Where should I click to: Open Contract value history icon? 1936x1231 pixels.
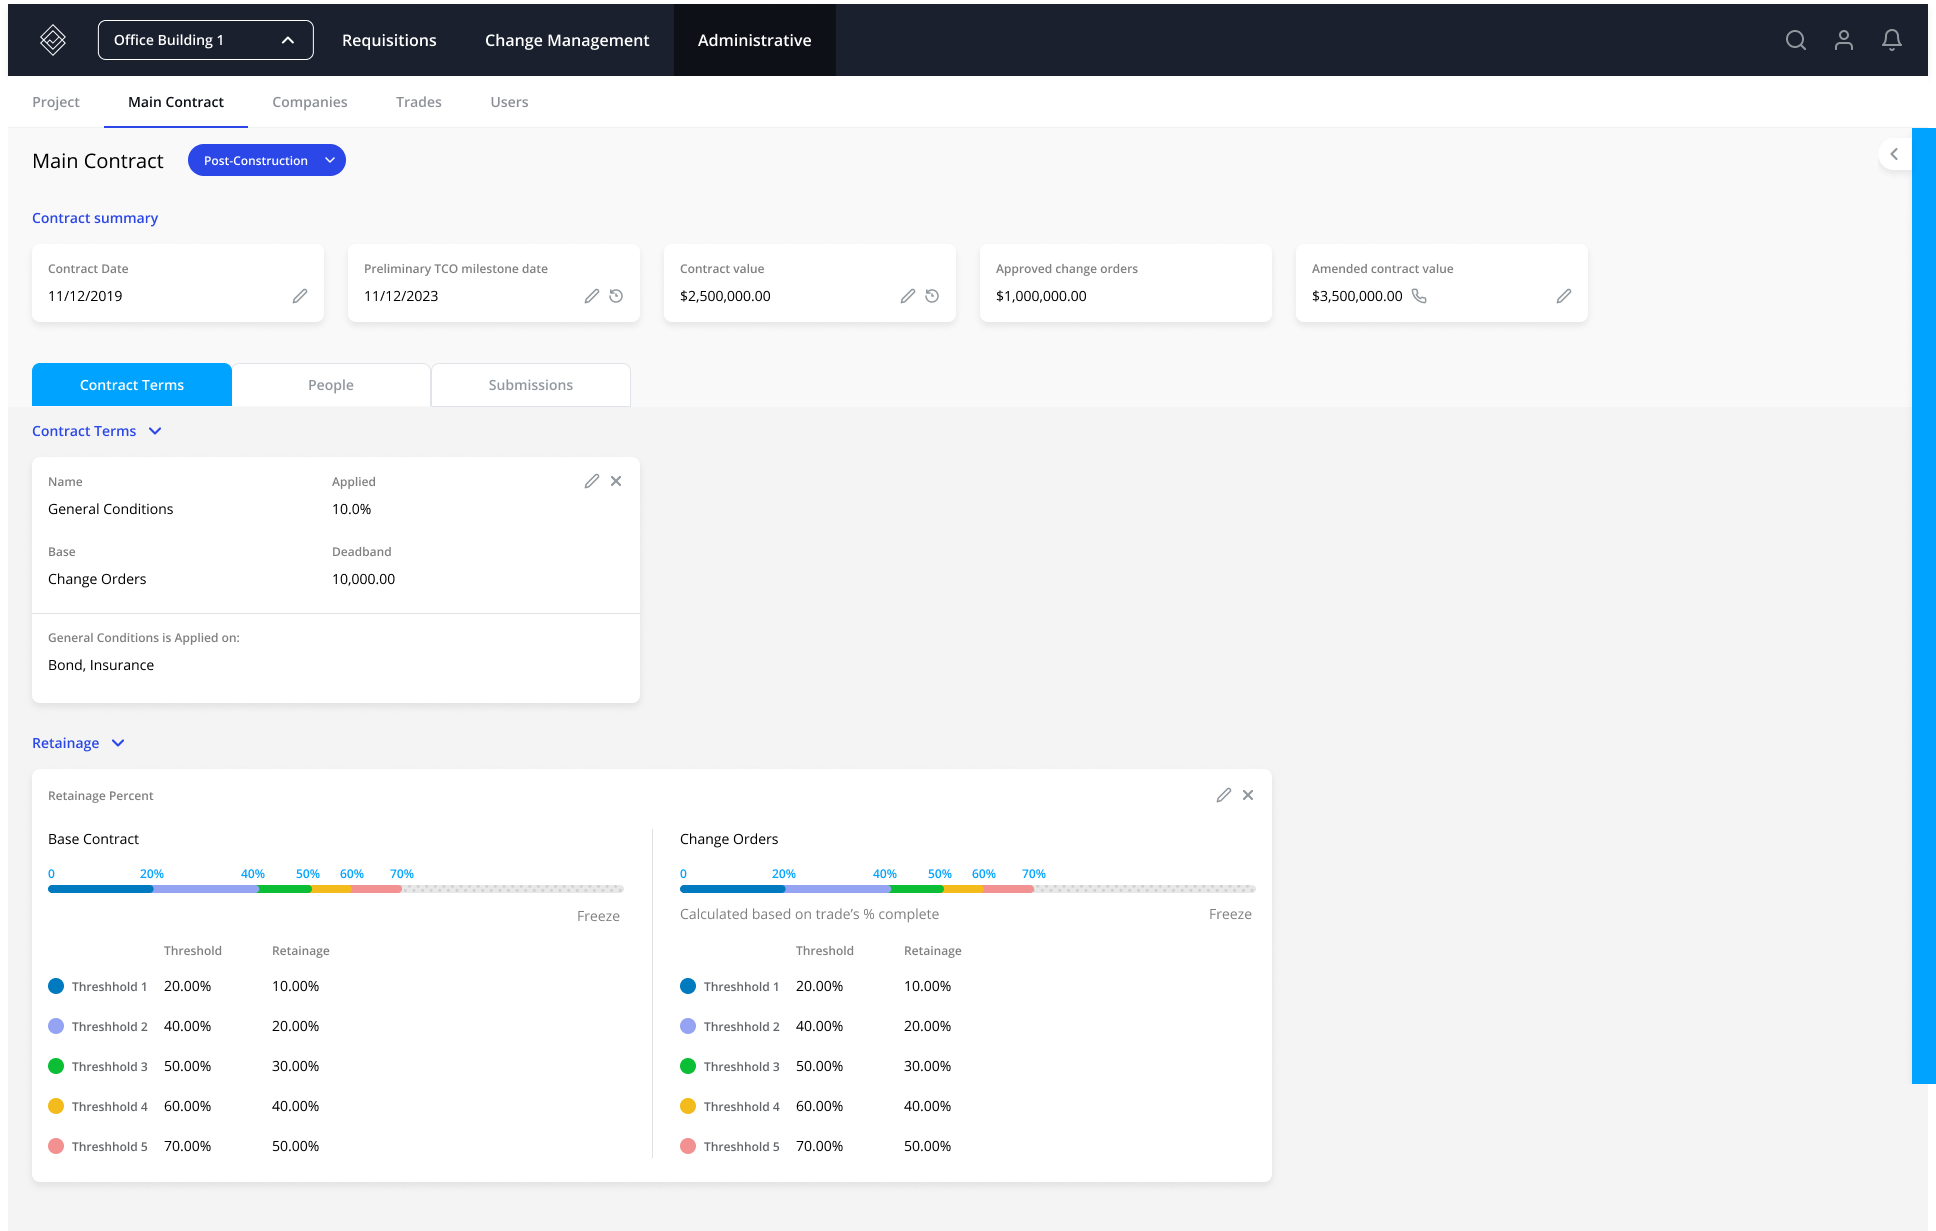(x=932, y=296)
